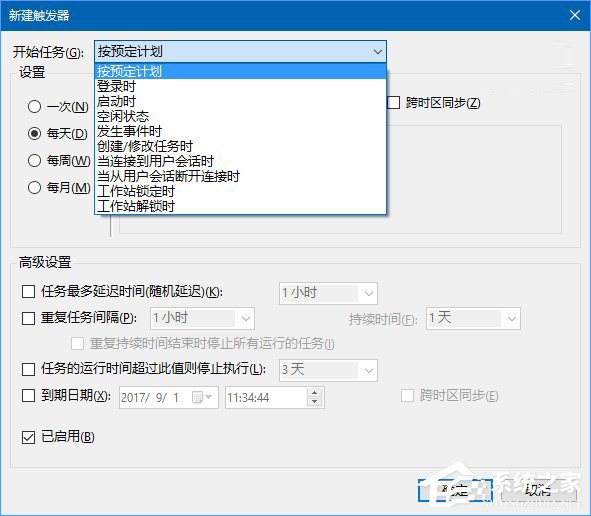This screenshot has width=591, height=516.
Task: Choose 发生事件时 from the list
Action: point(240,131)
